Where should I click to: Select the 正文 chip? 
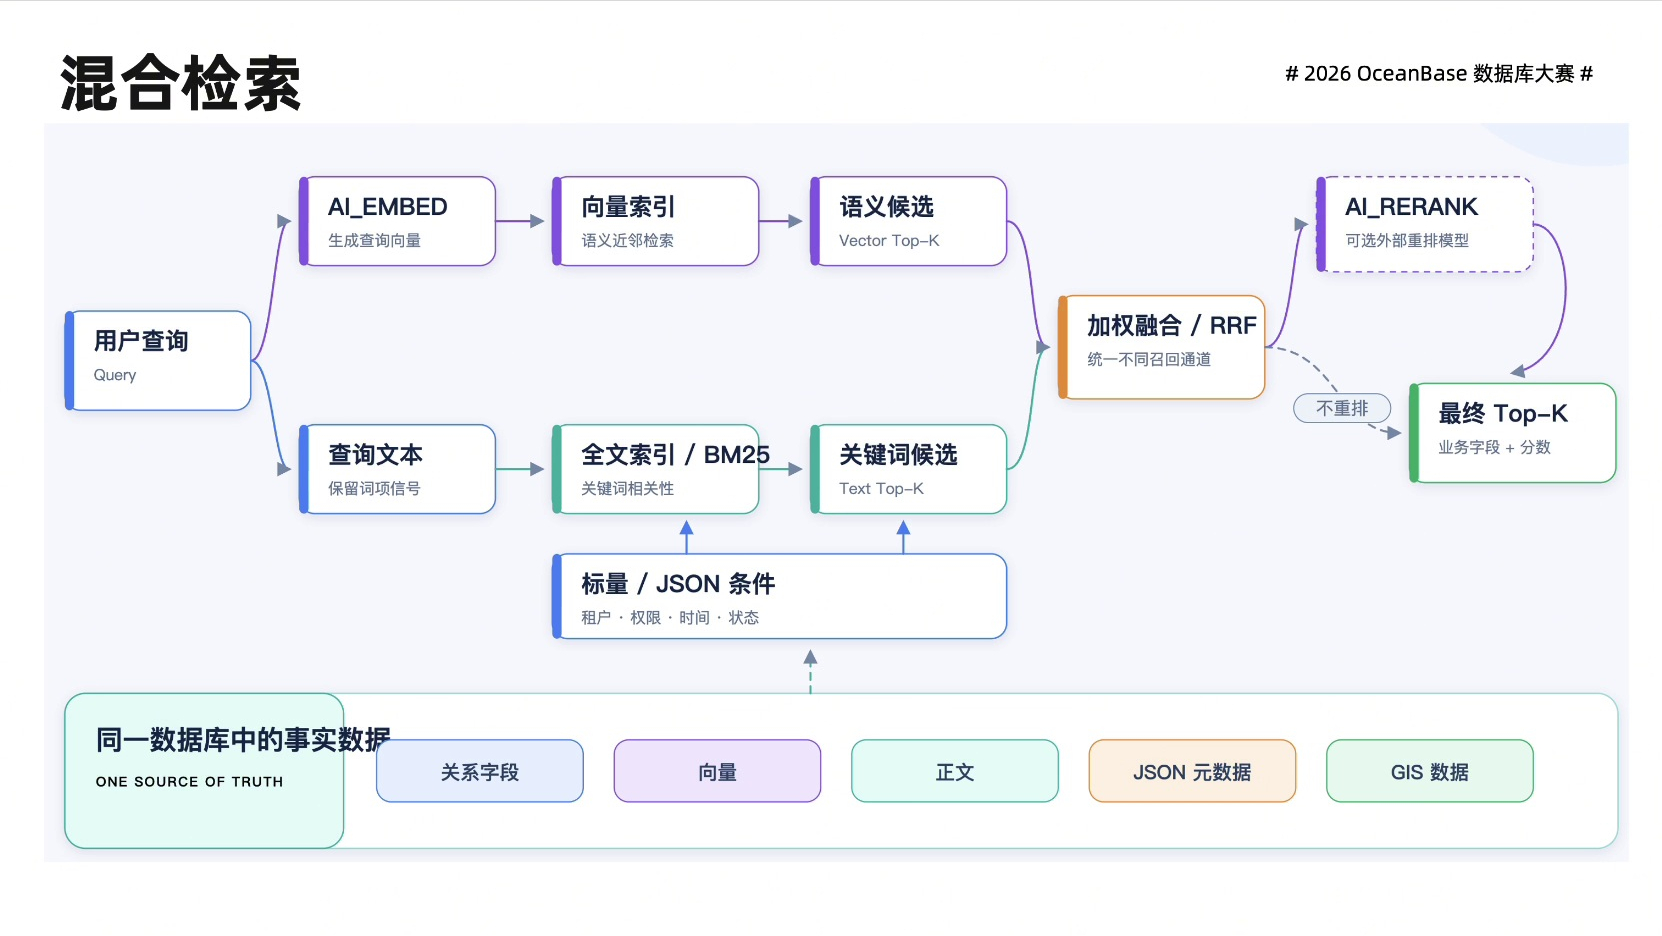pyautogui.click(x=955, y=771)
